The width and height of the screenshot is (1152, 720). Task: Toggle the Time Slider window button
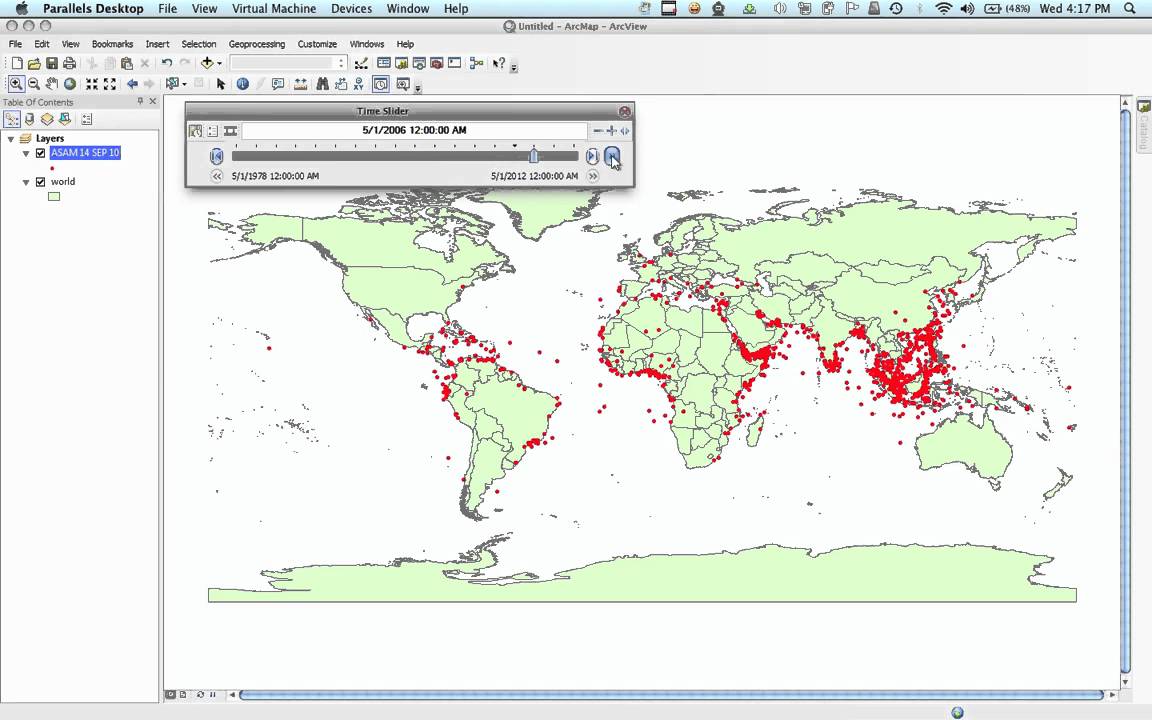click(381, 84)
